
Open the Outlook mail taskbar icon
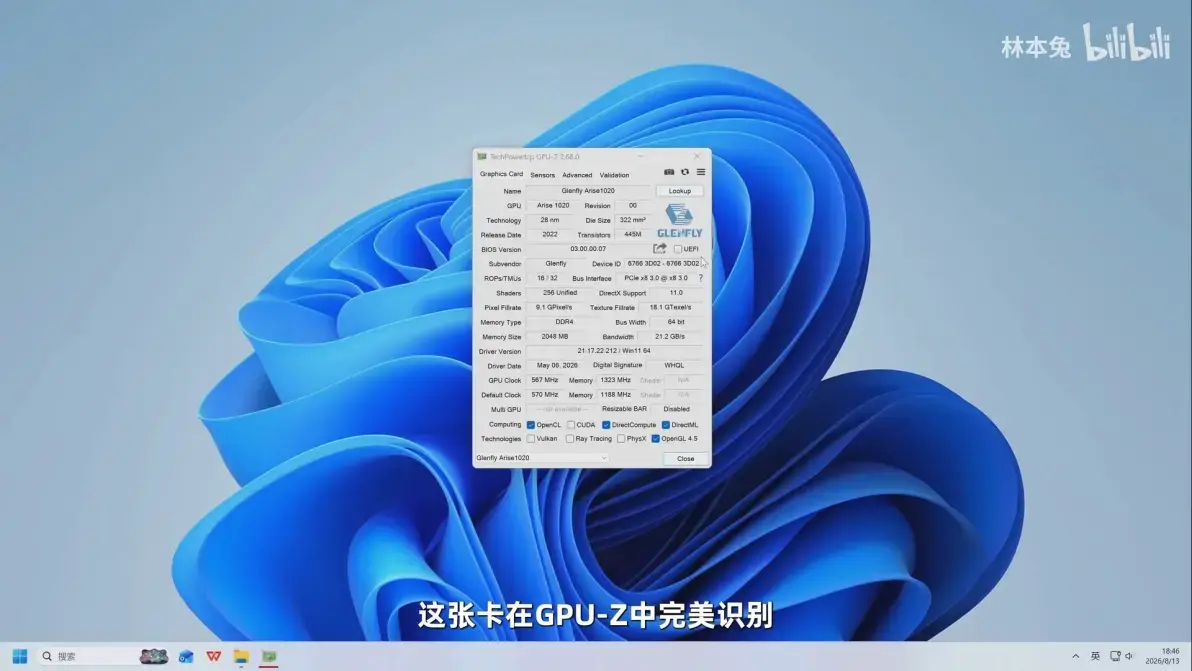tap(186, 656)
